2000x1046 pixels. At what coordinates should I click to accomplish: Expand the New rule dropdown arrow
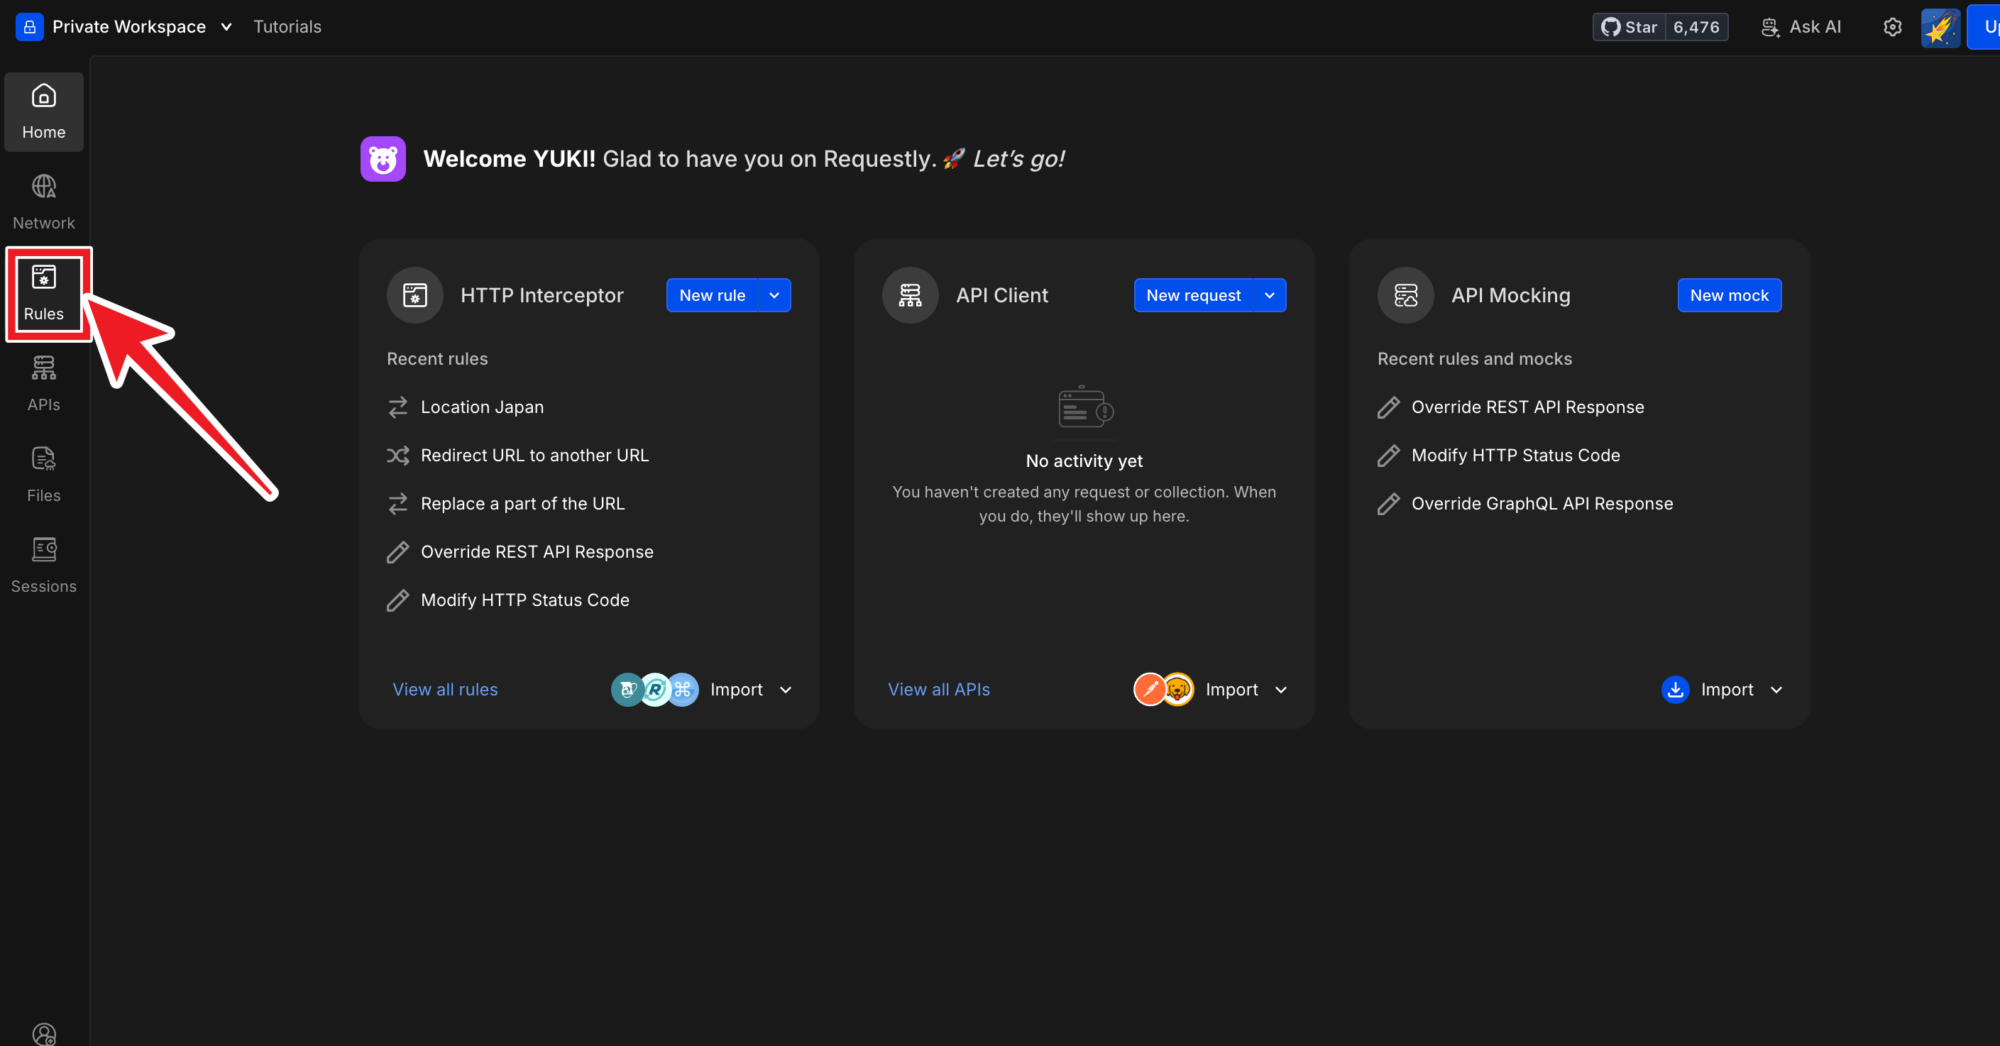[x=774, y=295]
